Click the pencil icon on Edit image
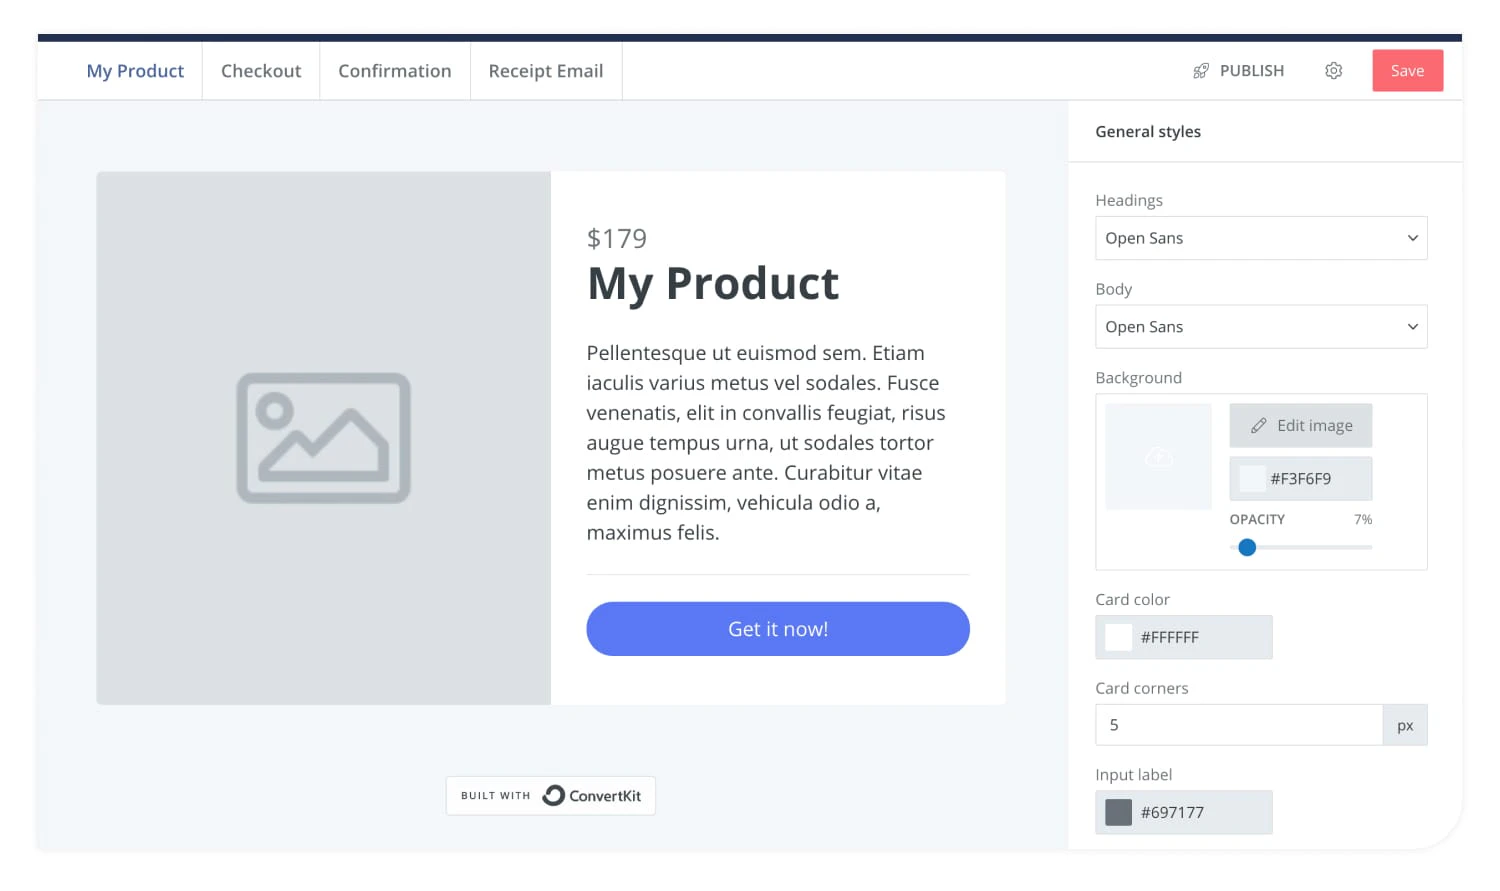Image resolution: width=1500 pixels, height=891 pixels. 1259,425
